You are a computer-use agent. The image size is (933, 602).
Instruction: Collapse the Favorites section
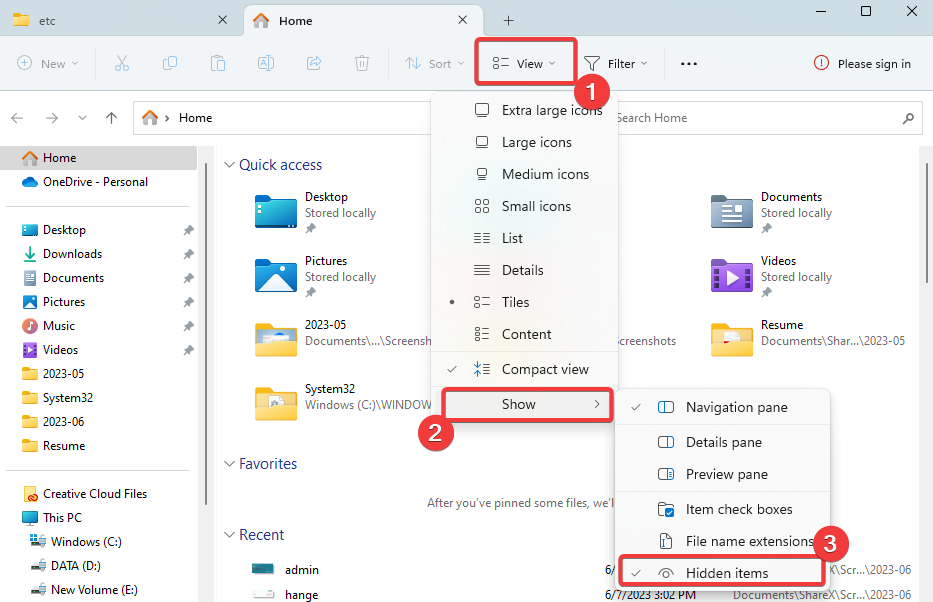[x=229, y=464]
